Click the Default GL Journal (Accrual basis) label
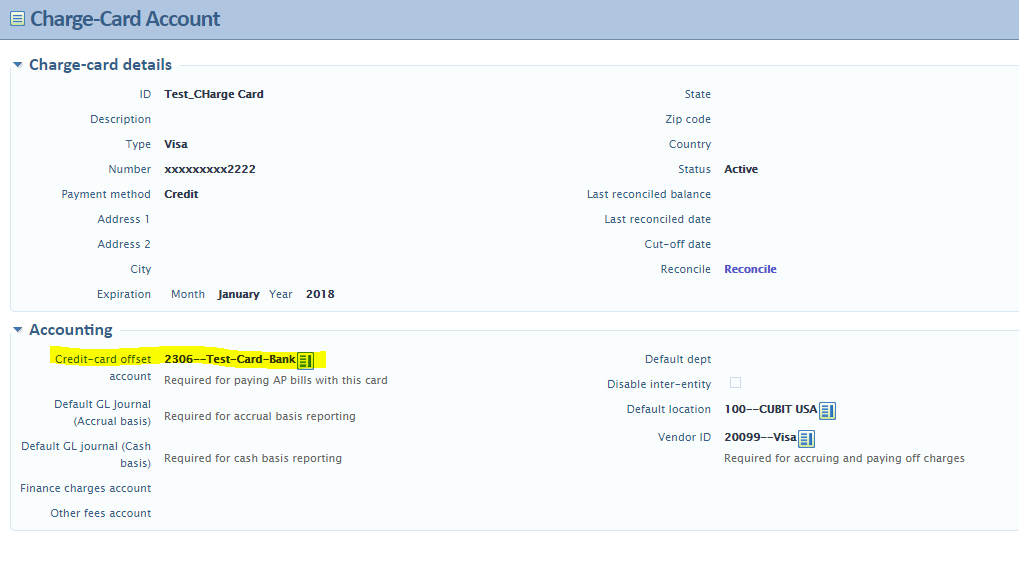The width and height of the screenshot is (1019, 567). click(x=102, y=413)
